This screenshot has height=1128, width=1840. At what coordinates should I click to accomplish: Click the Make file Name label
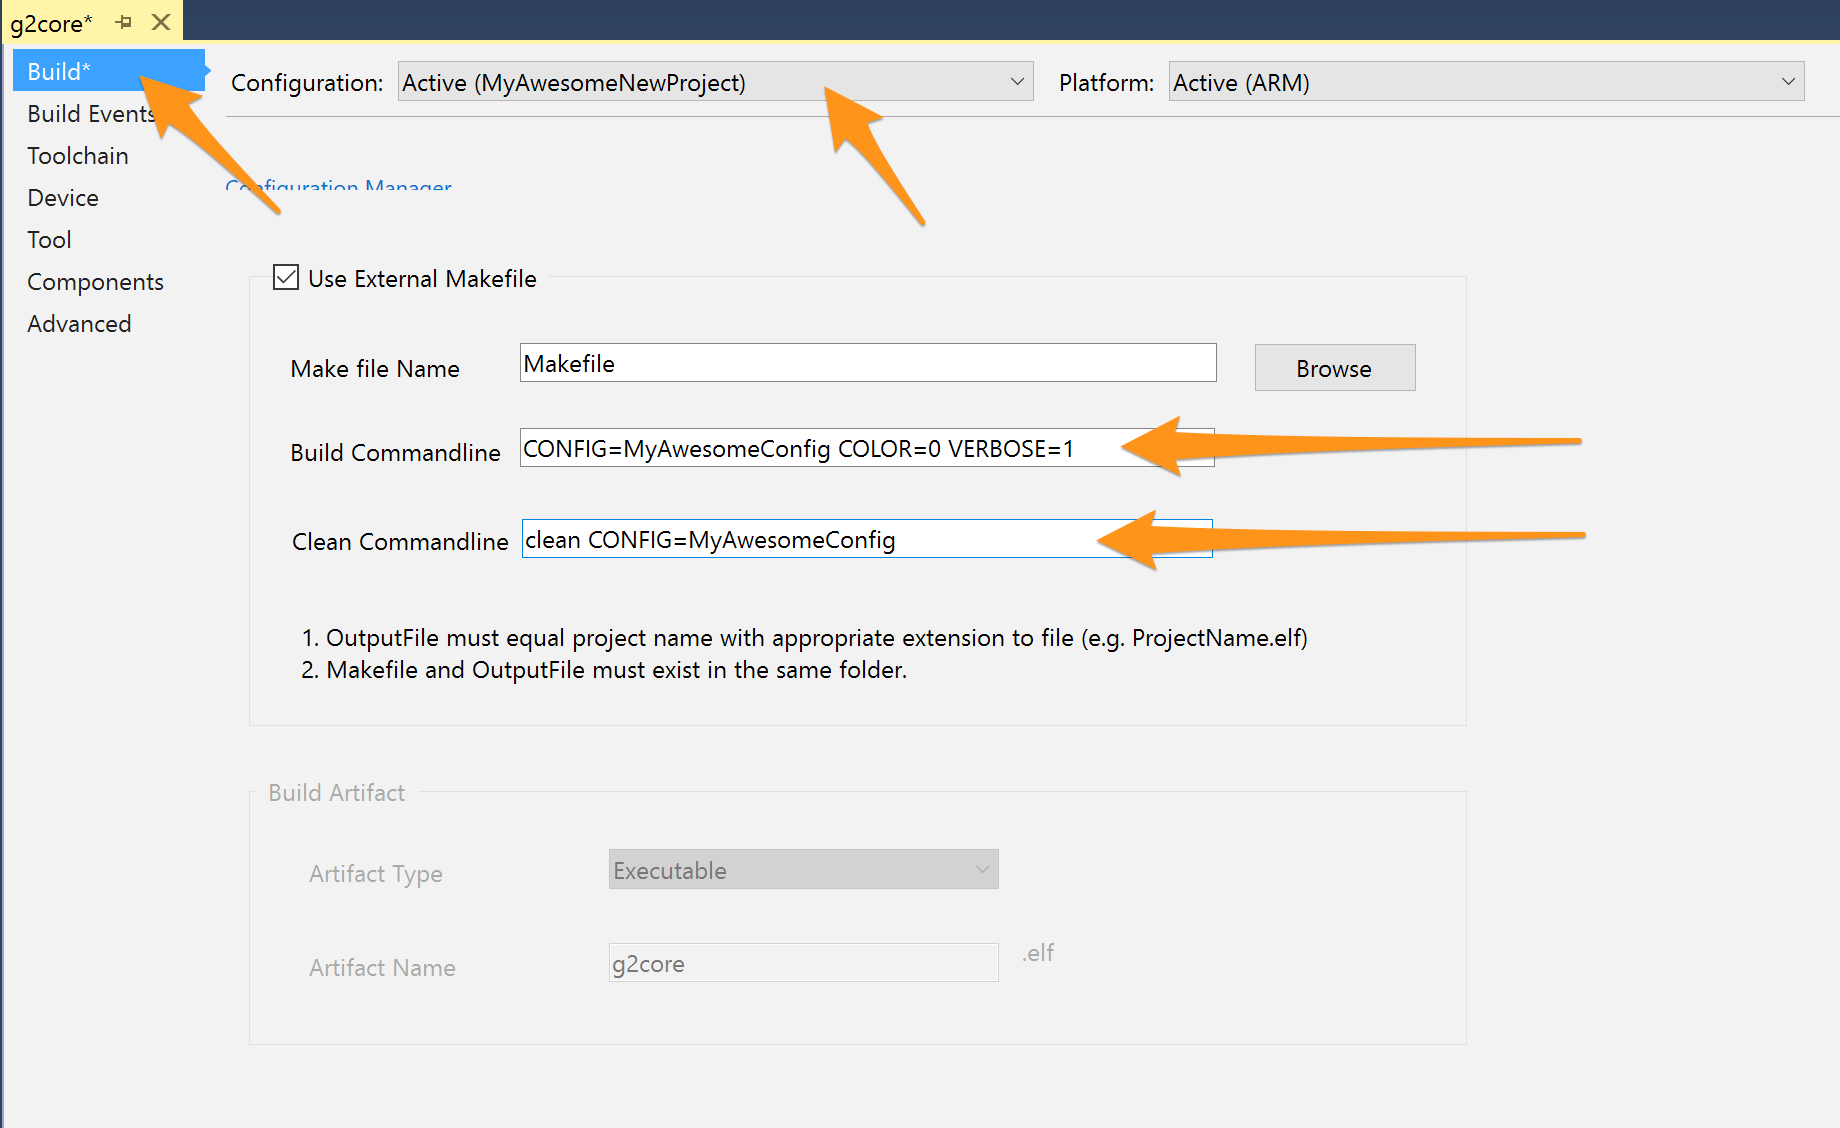coord(375,369)
